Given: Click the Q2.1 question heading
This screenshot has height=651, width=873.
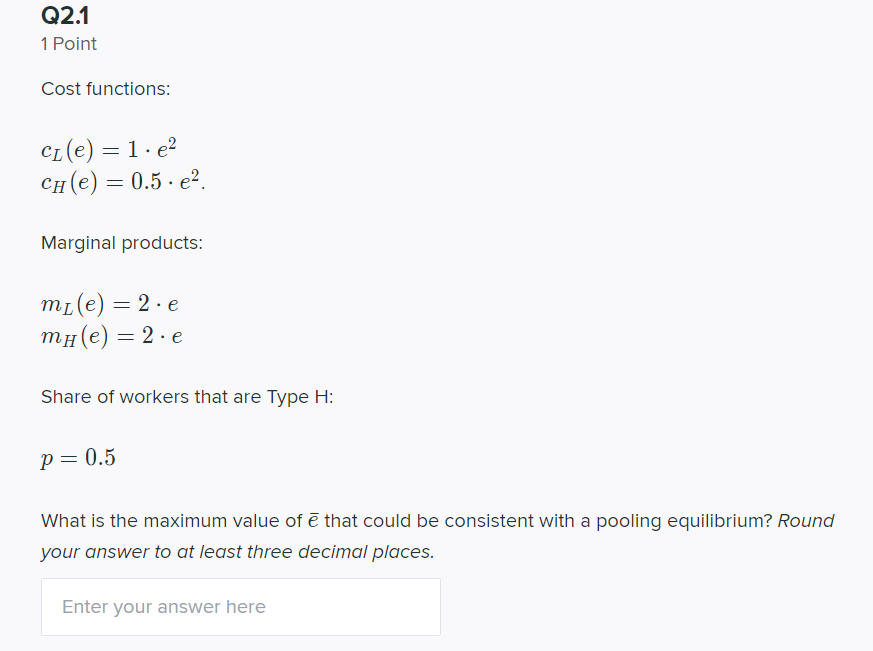Looking at the screenshot, I should coord(65,16).
